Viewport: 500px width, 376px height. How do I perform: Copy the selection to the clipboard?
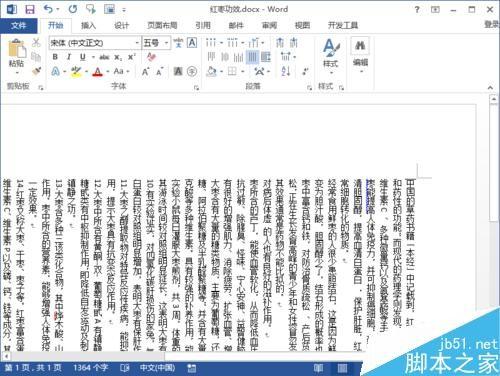point(36,57)
